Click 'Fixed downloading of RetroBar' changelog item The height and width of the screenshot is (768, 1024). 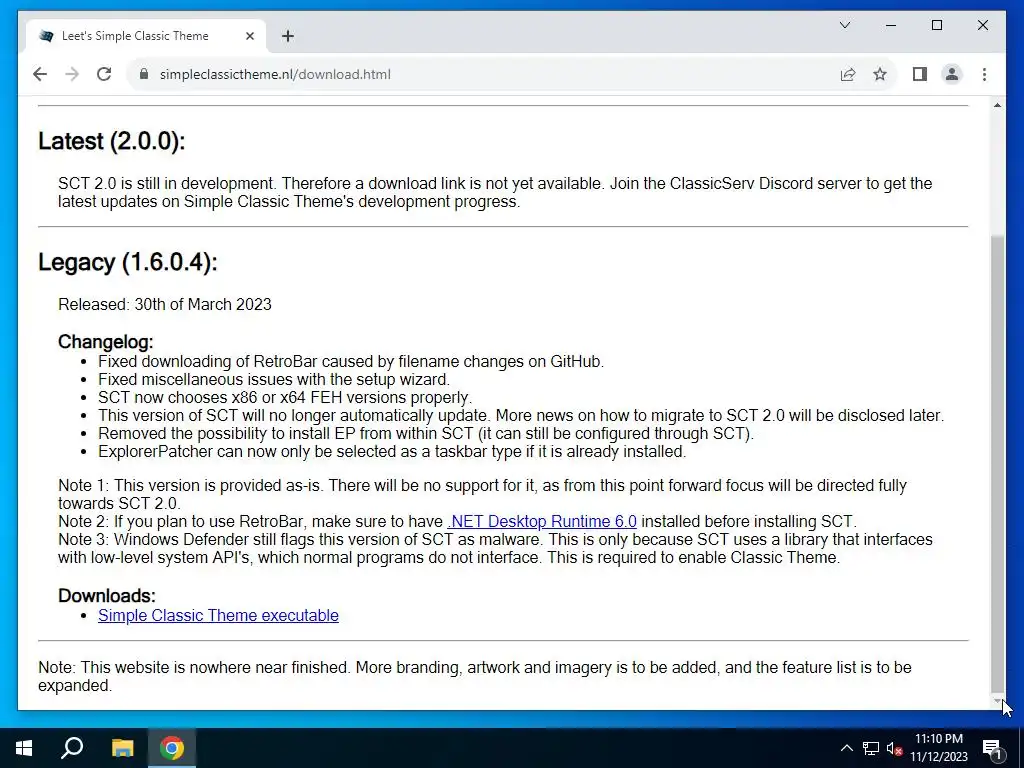pos(351,361)
